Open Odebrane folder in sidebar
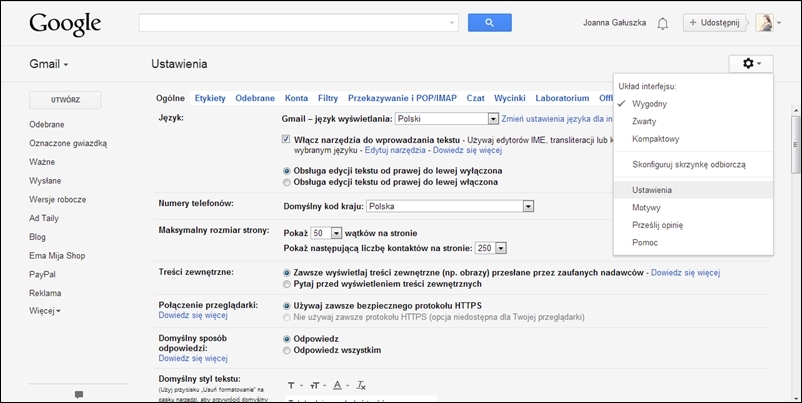Screen dimensions: 802x403 tap(47, 124)
